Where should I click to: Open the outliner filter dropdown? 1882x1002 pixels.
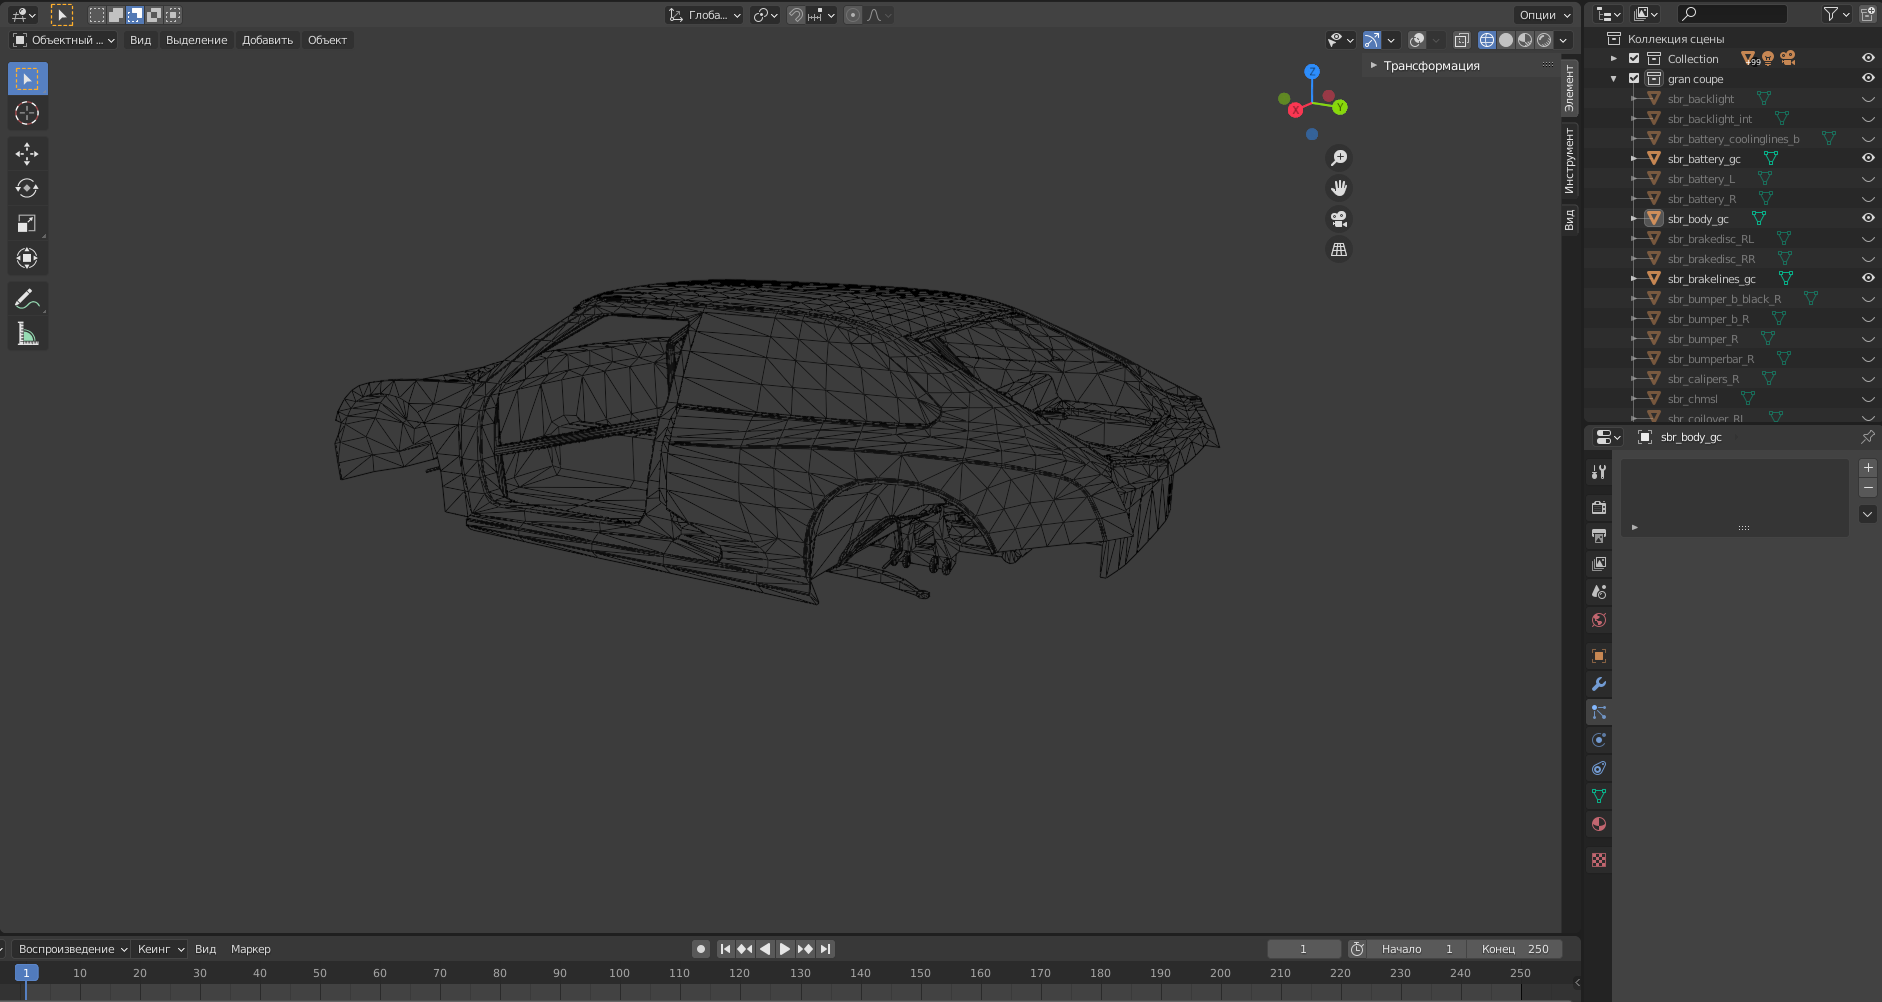[1836, 15]
